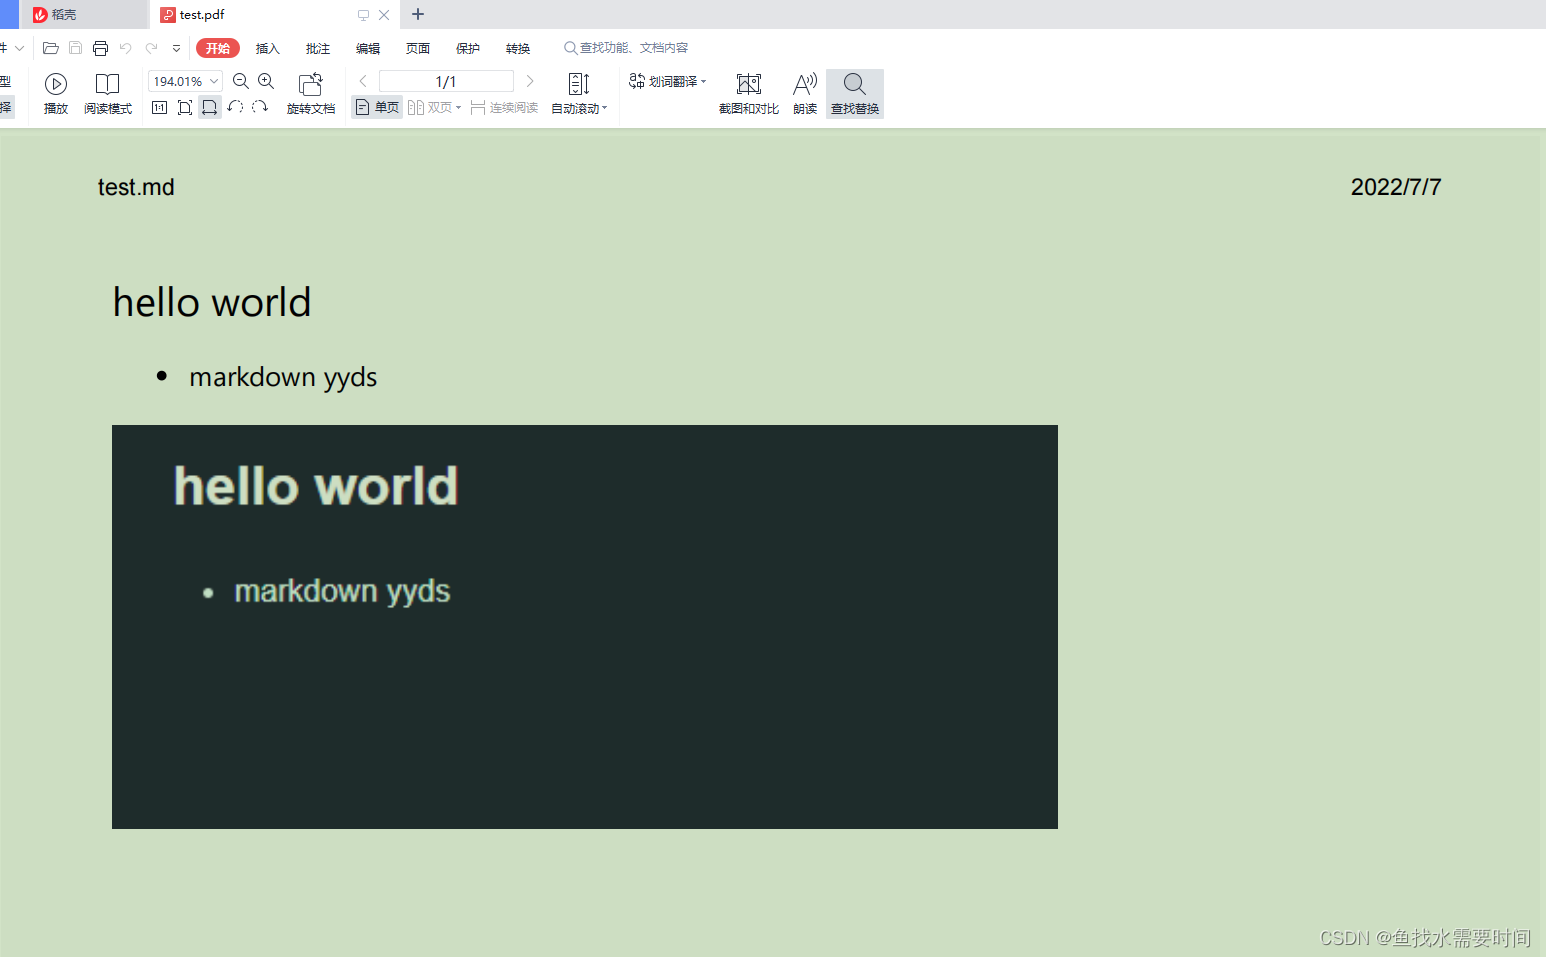Click the date '2022/7/7' in header

point(1396,187)
